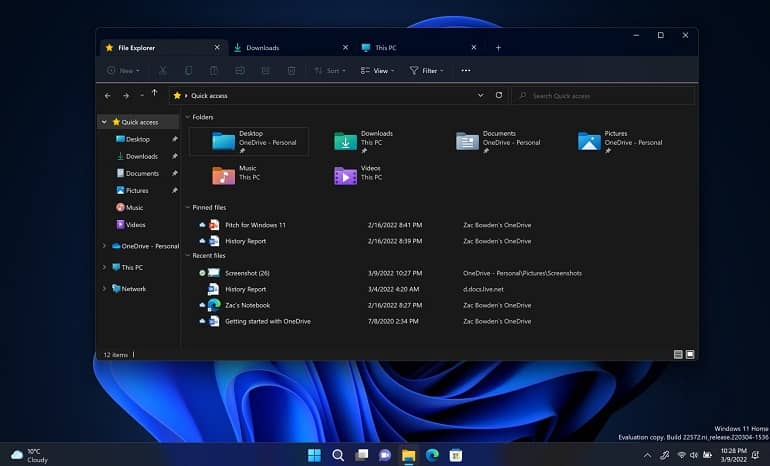Open the New dropdown menu
This screenshot has width=770, height=466.
pyautogui.click(x=123, y=71)
